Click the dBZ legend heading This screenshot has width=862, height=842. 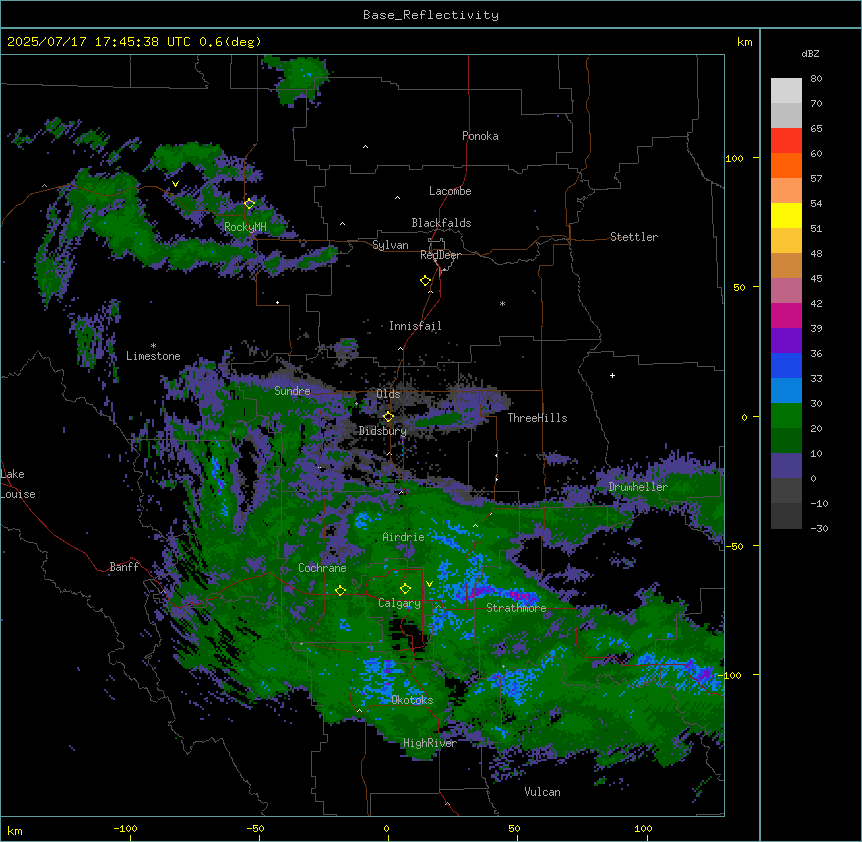pyautogui.click(x=810, y=54)
